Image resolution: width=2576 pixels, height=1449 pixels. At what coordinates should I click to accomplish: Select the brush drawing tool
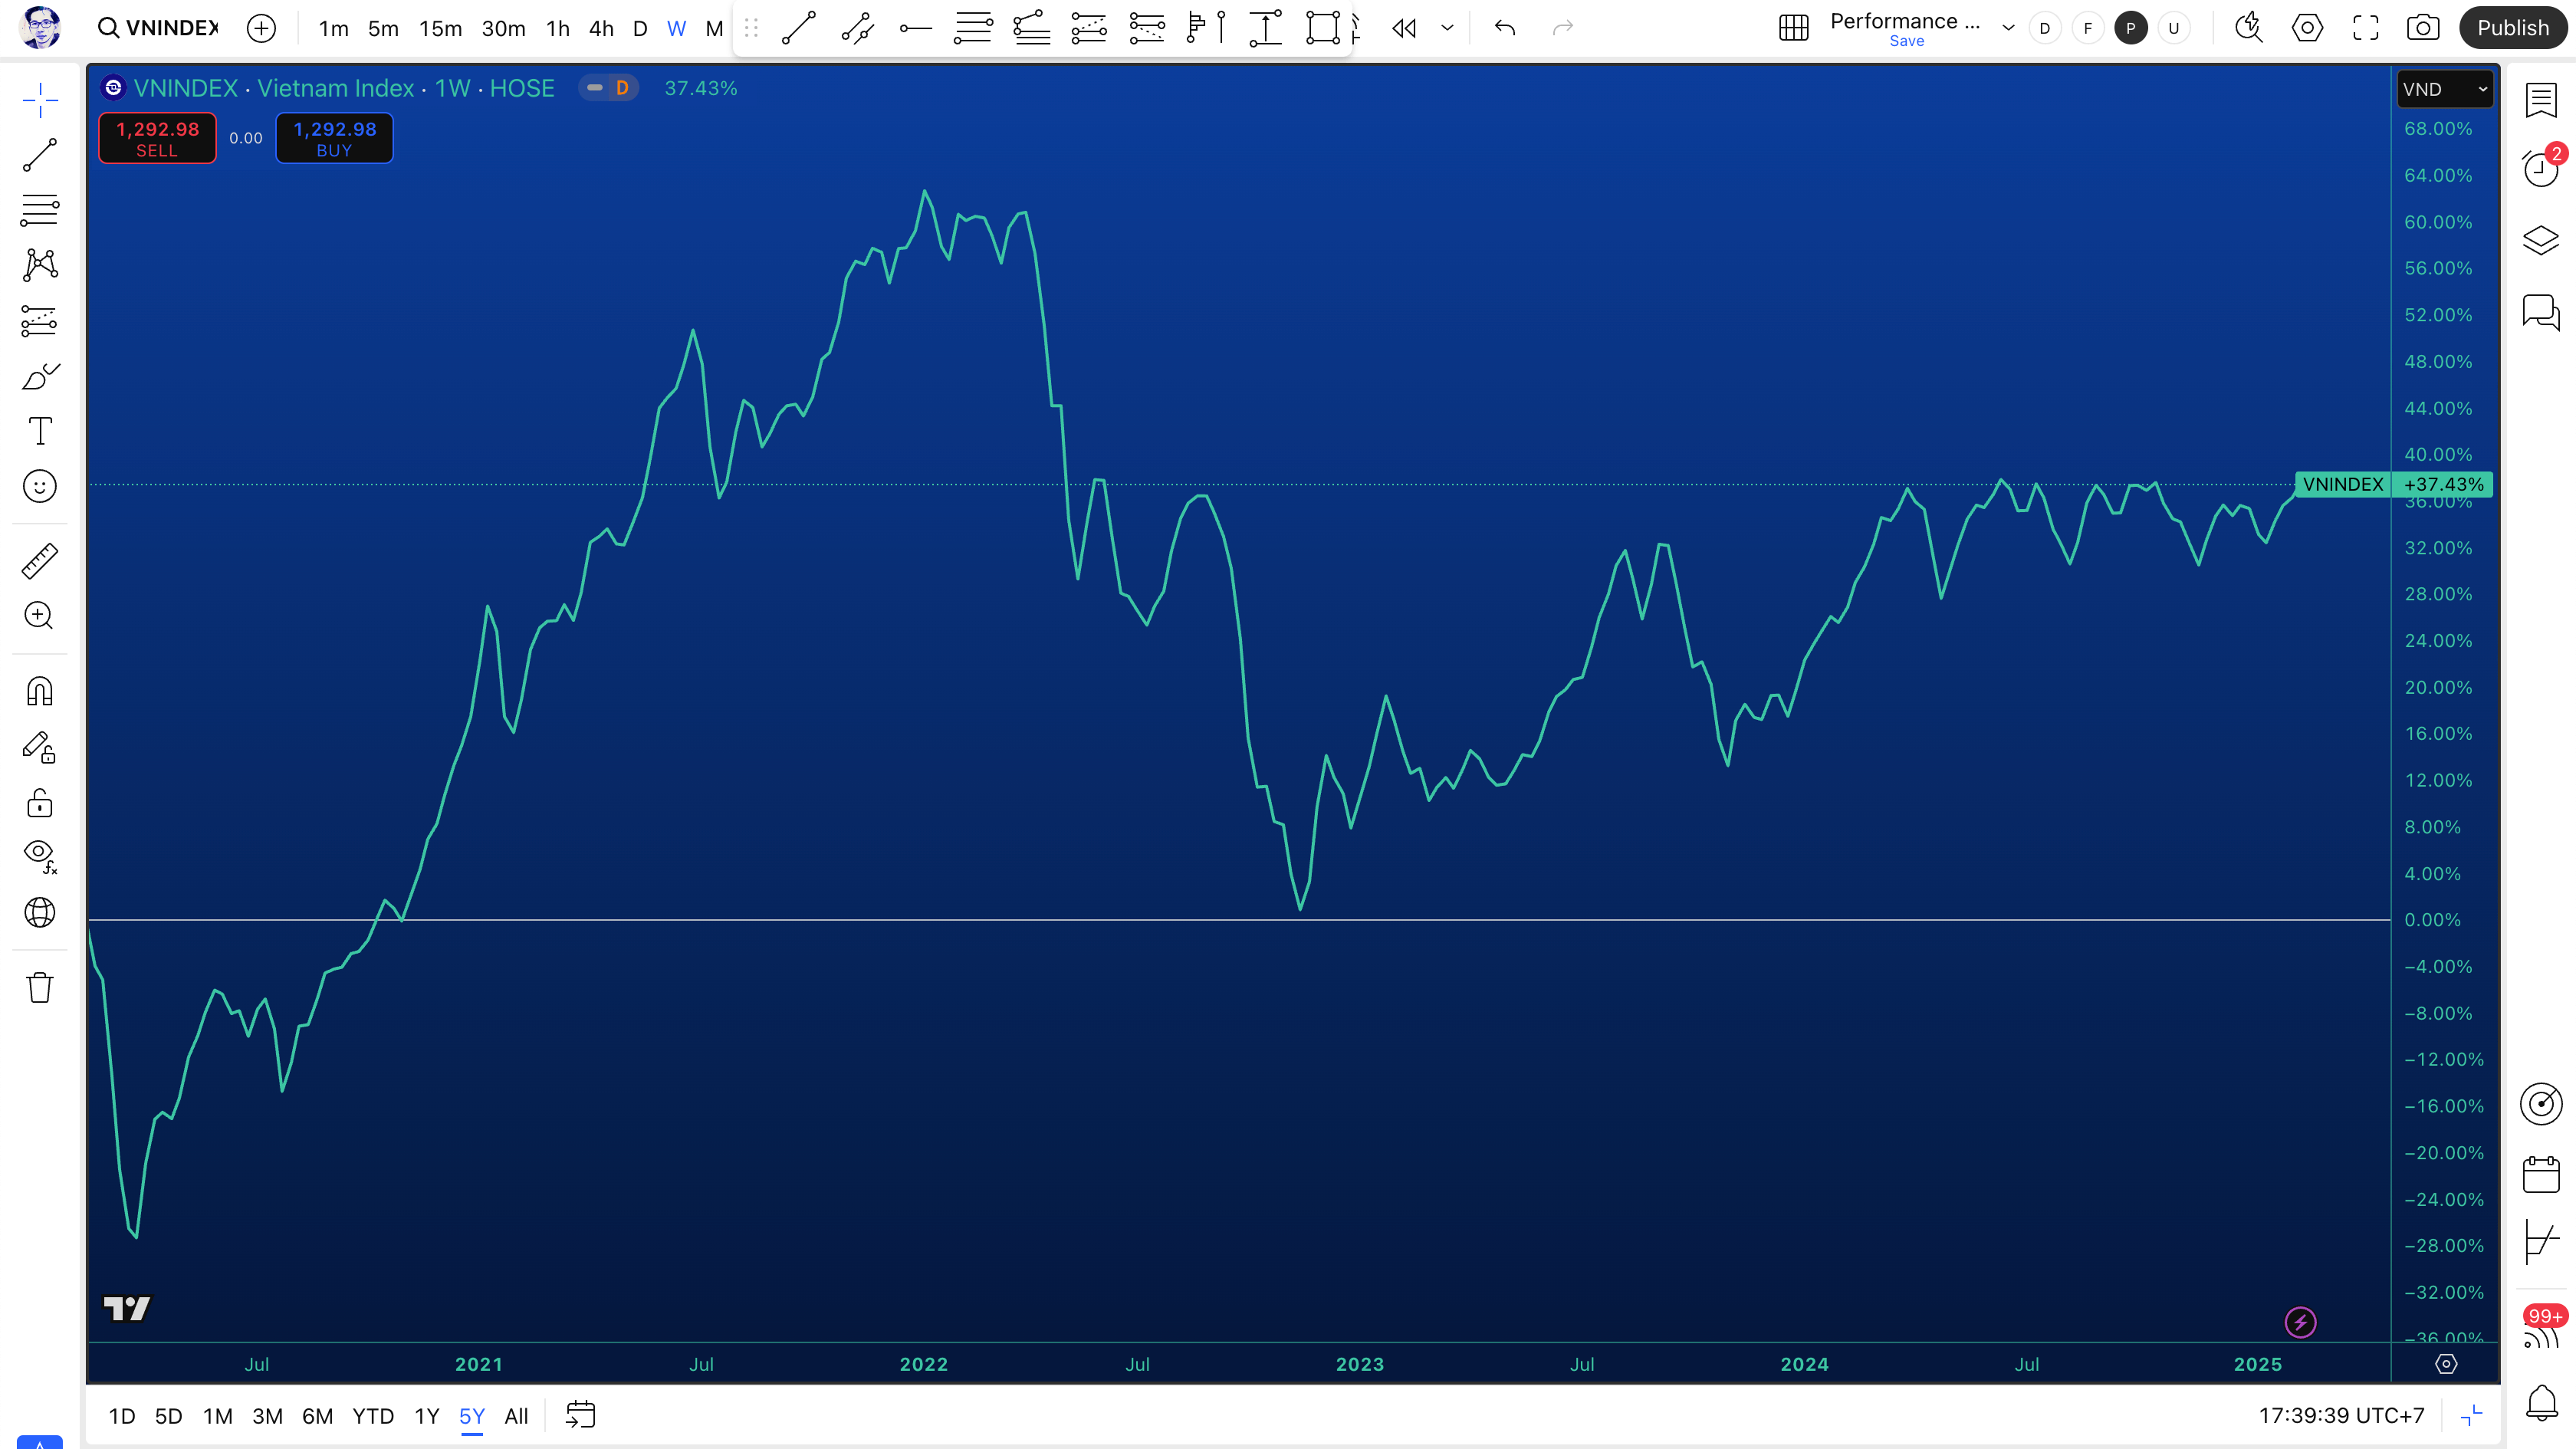pyautogui.click(x=40, y=377)
